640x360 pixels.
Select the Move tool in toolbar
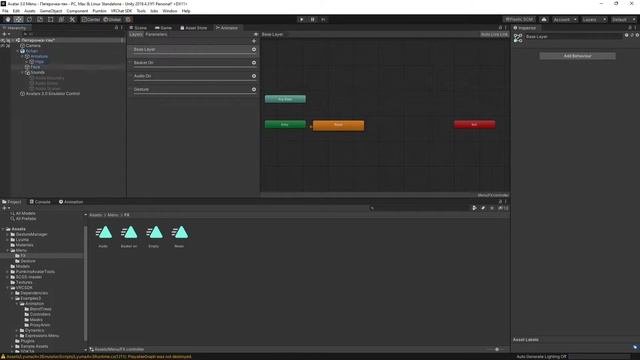[x=18, y=19]
